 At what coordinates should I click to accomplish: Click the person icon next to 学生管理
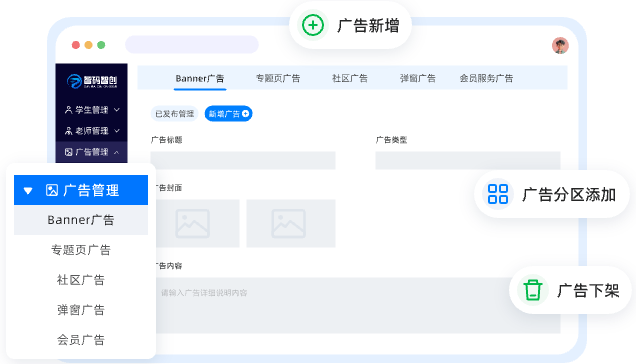click(x=69, y=110)
